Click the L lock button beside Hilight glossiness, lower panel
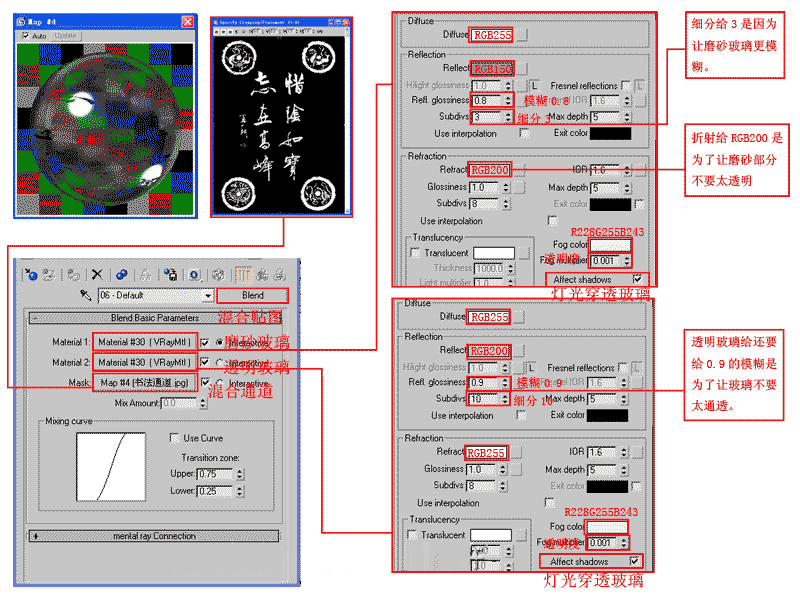Screen dimensions: 800x600 (x=531, y=367)
